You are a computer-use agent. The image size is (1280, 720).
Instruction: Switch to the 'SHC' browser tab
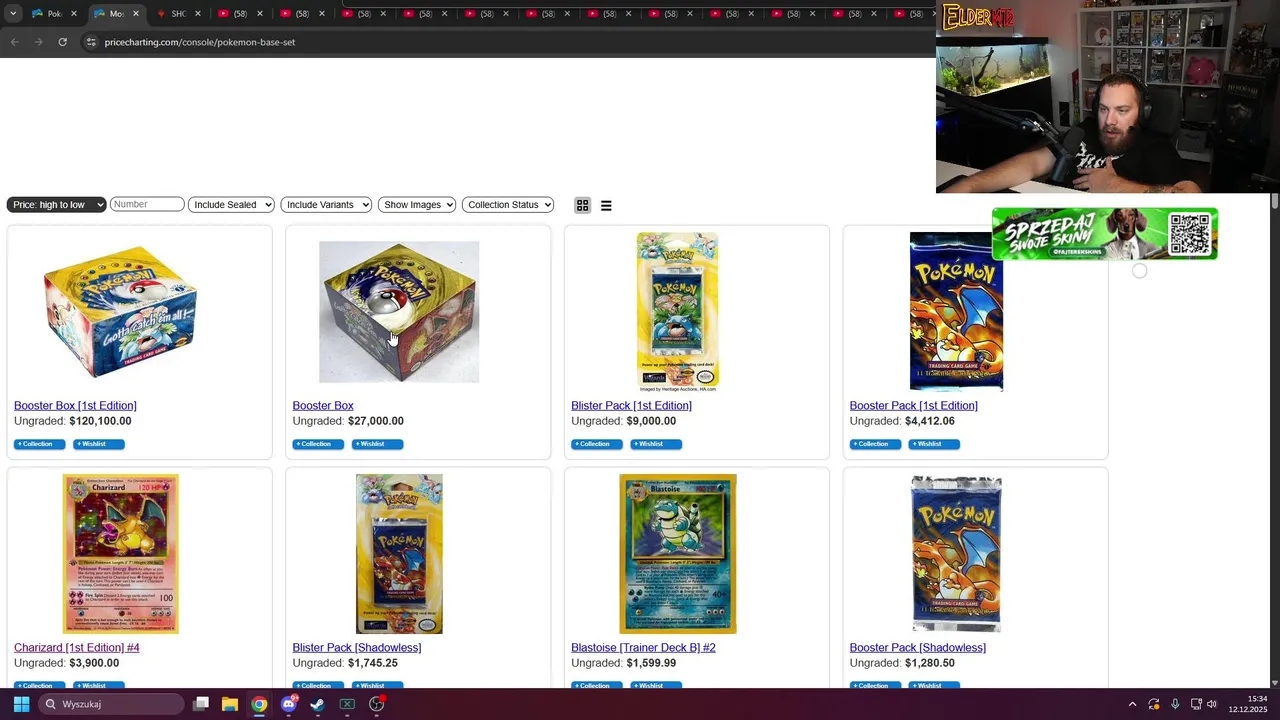[x=178, y=14]
